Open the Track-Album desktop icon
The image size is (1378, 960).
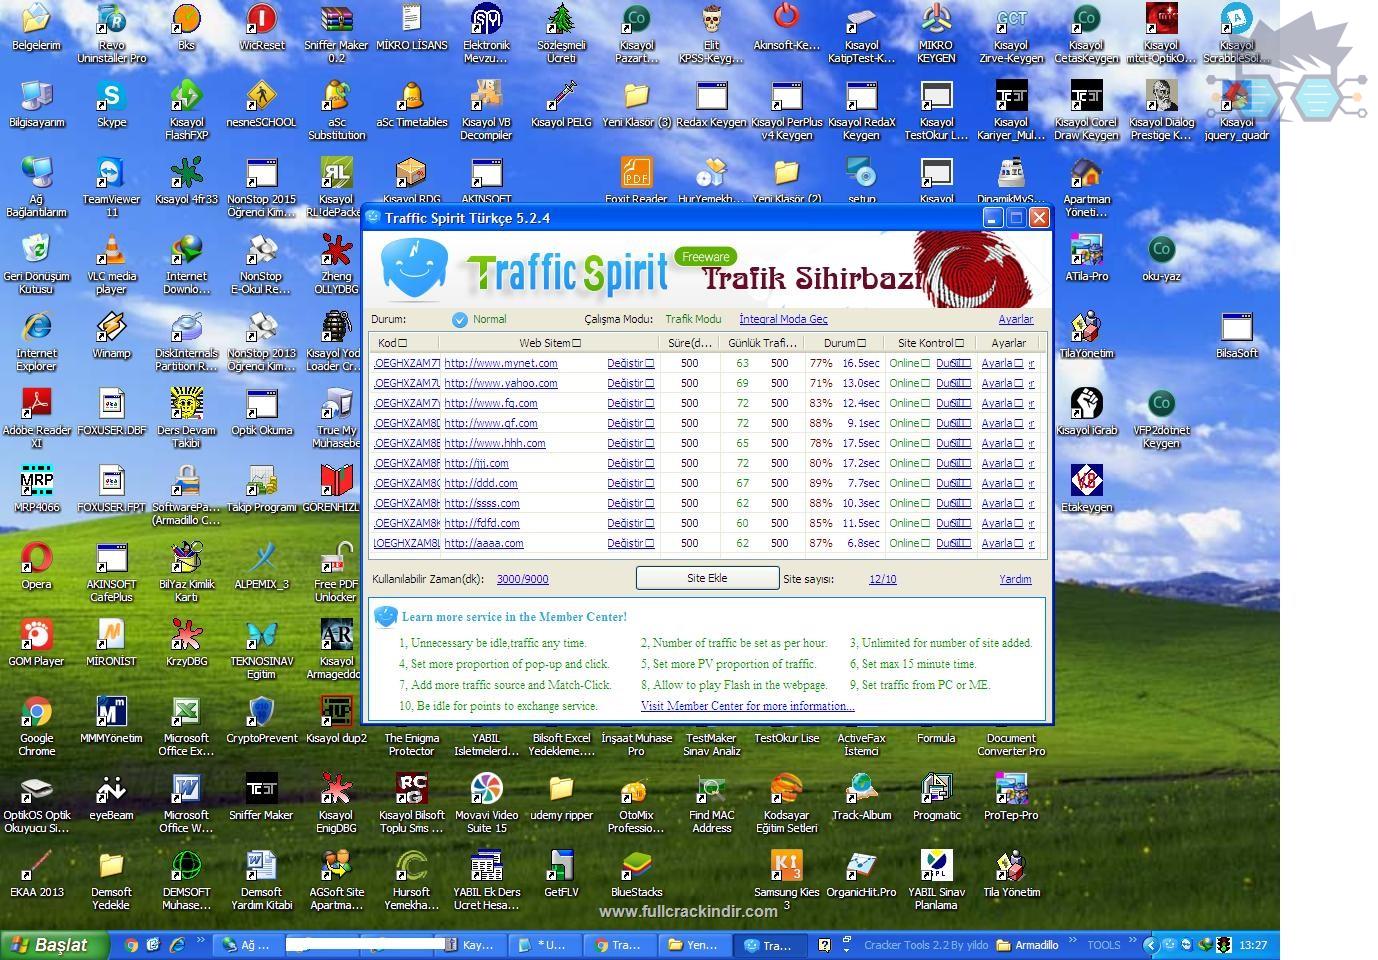(861, 797)
